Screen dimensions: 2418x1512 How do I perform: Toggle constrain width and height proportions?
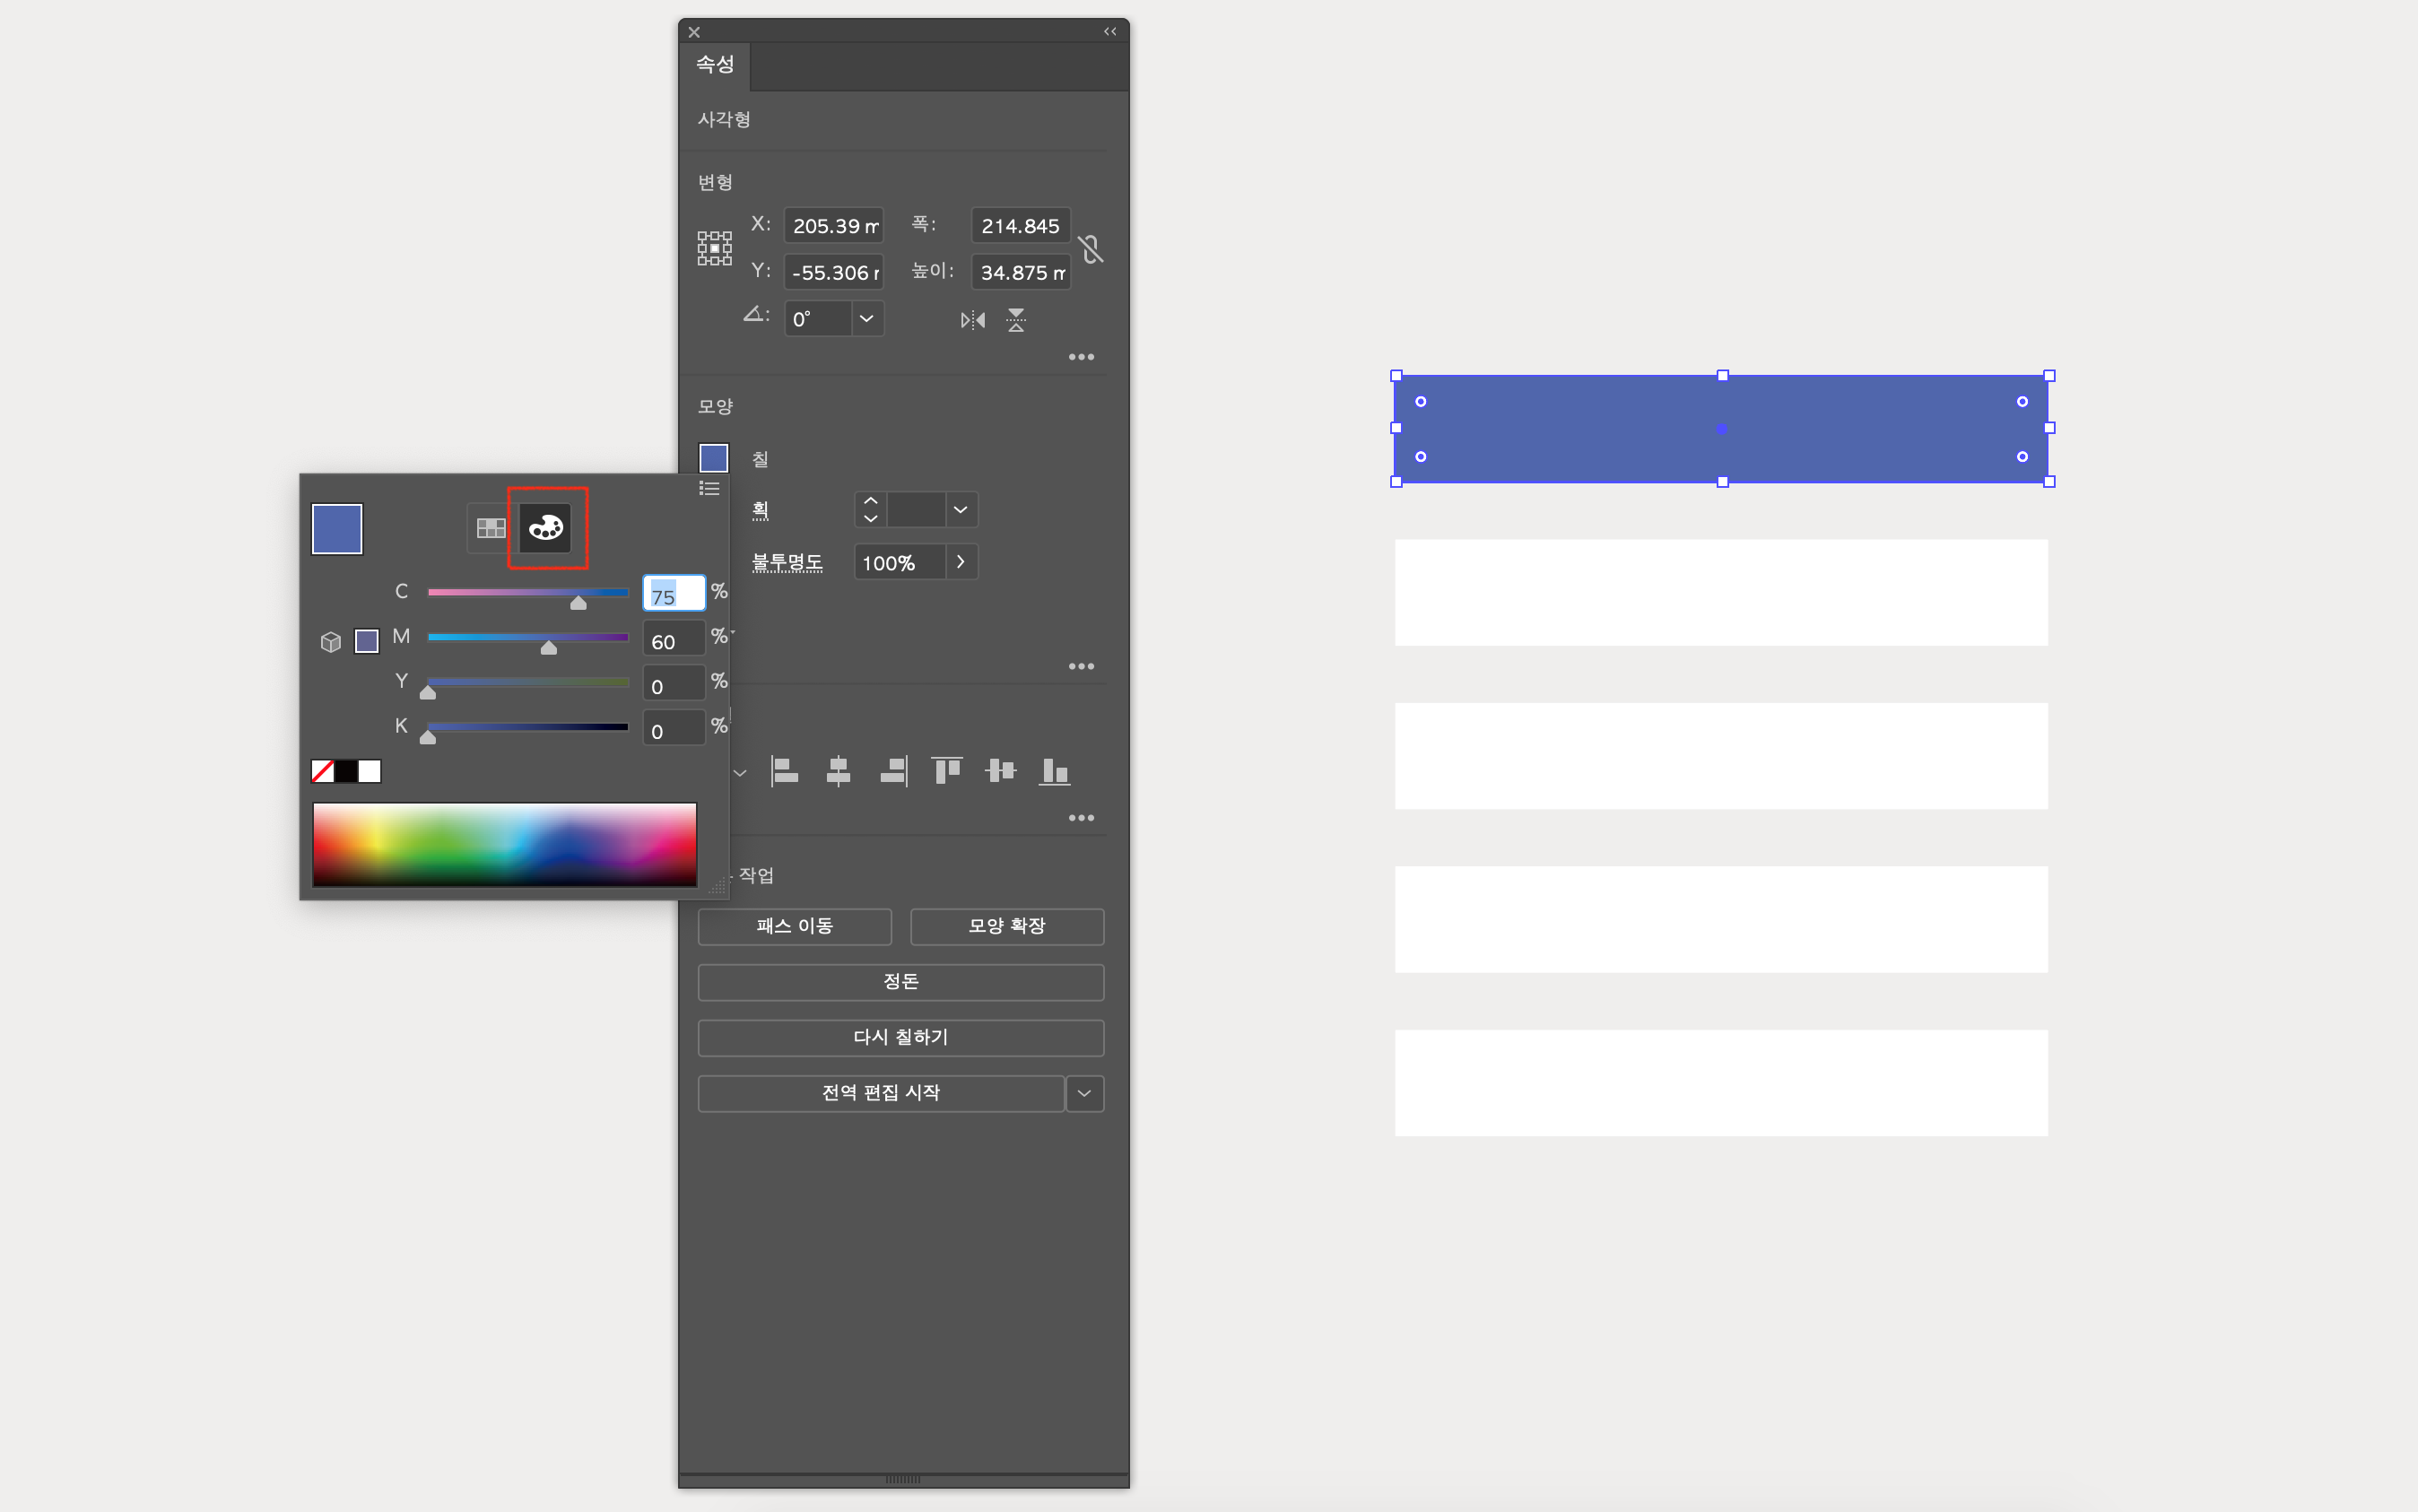tap(1091, 248)
